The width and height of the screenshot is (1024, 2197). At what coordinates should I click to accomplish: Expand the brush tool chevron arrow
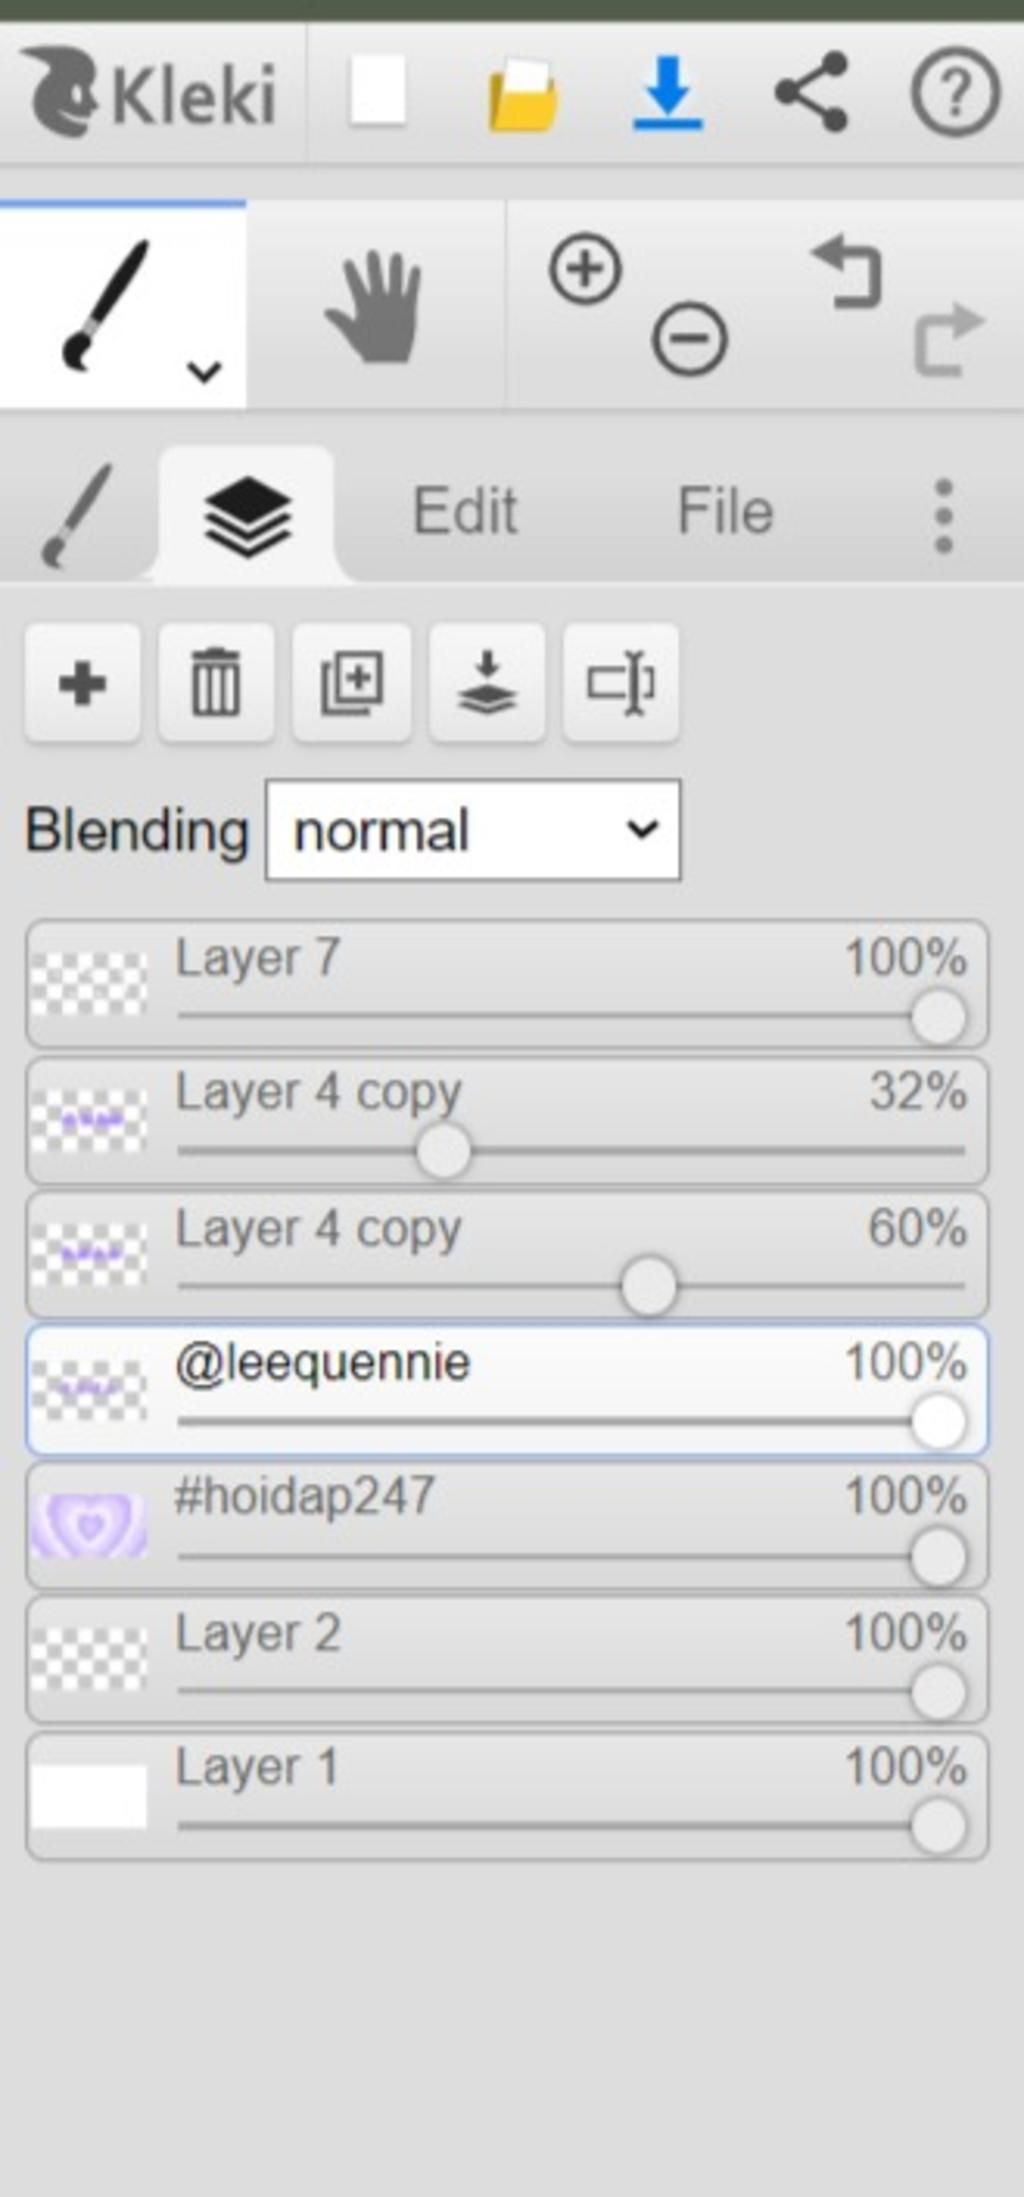click(204, 372)
